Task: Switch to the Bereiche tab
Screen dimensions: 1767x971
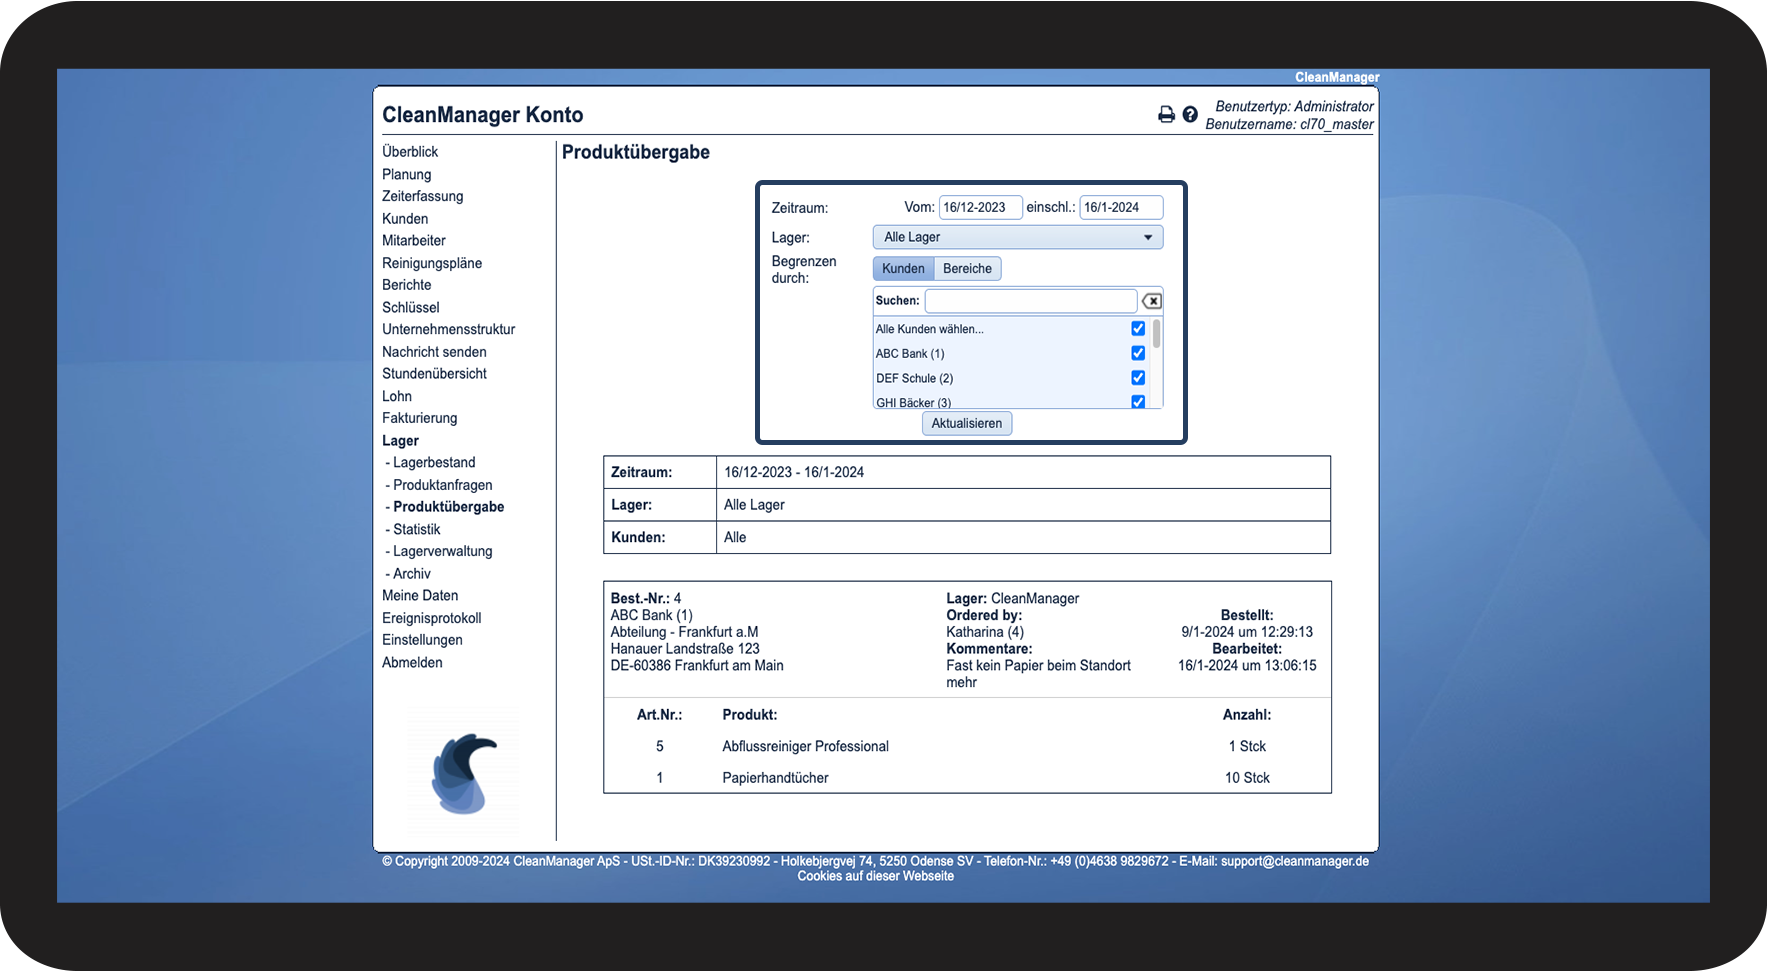Action: (967, 269)
